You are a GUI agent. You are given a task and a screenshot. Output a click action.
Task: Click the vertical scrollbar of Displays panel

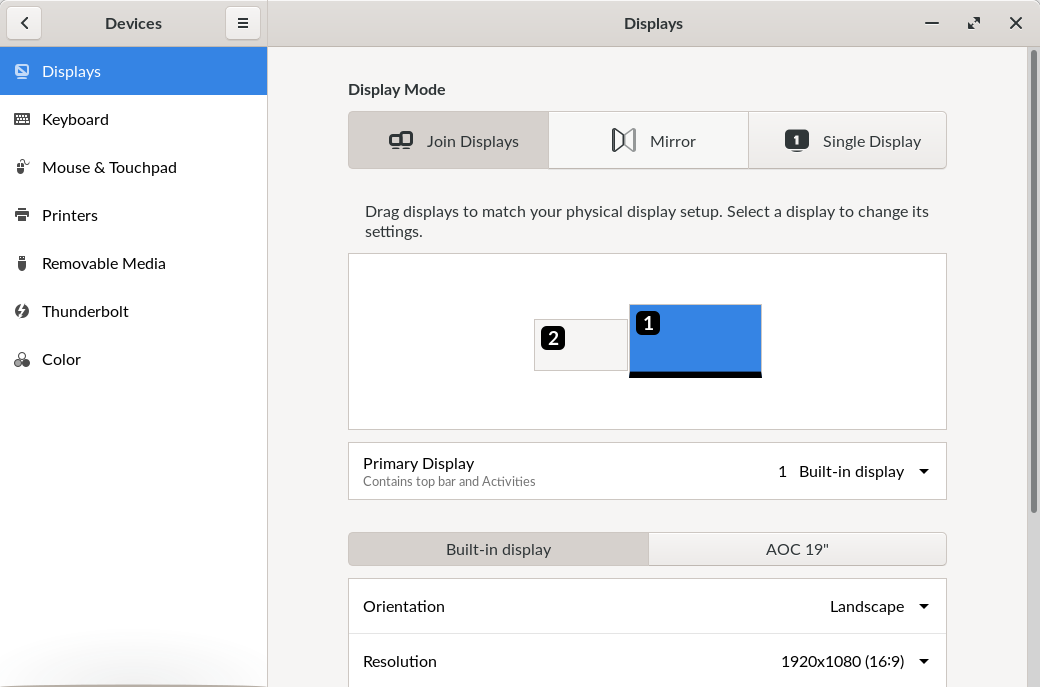pyautogui.click(x=1033, y=281)
